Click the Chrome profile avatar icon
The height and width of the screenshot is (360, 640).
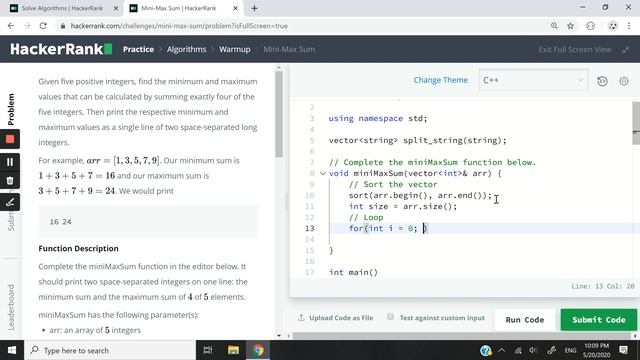point(613,26)
